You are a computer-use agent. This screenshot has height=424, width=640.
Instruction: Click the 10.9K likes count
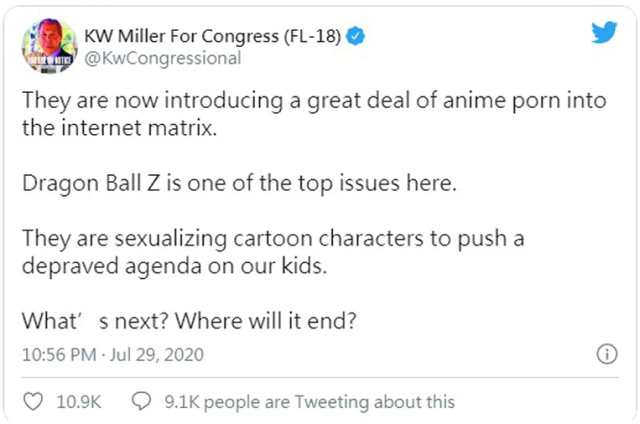(79, 401)
